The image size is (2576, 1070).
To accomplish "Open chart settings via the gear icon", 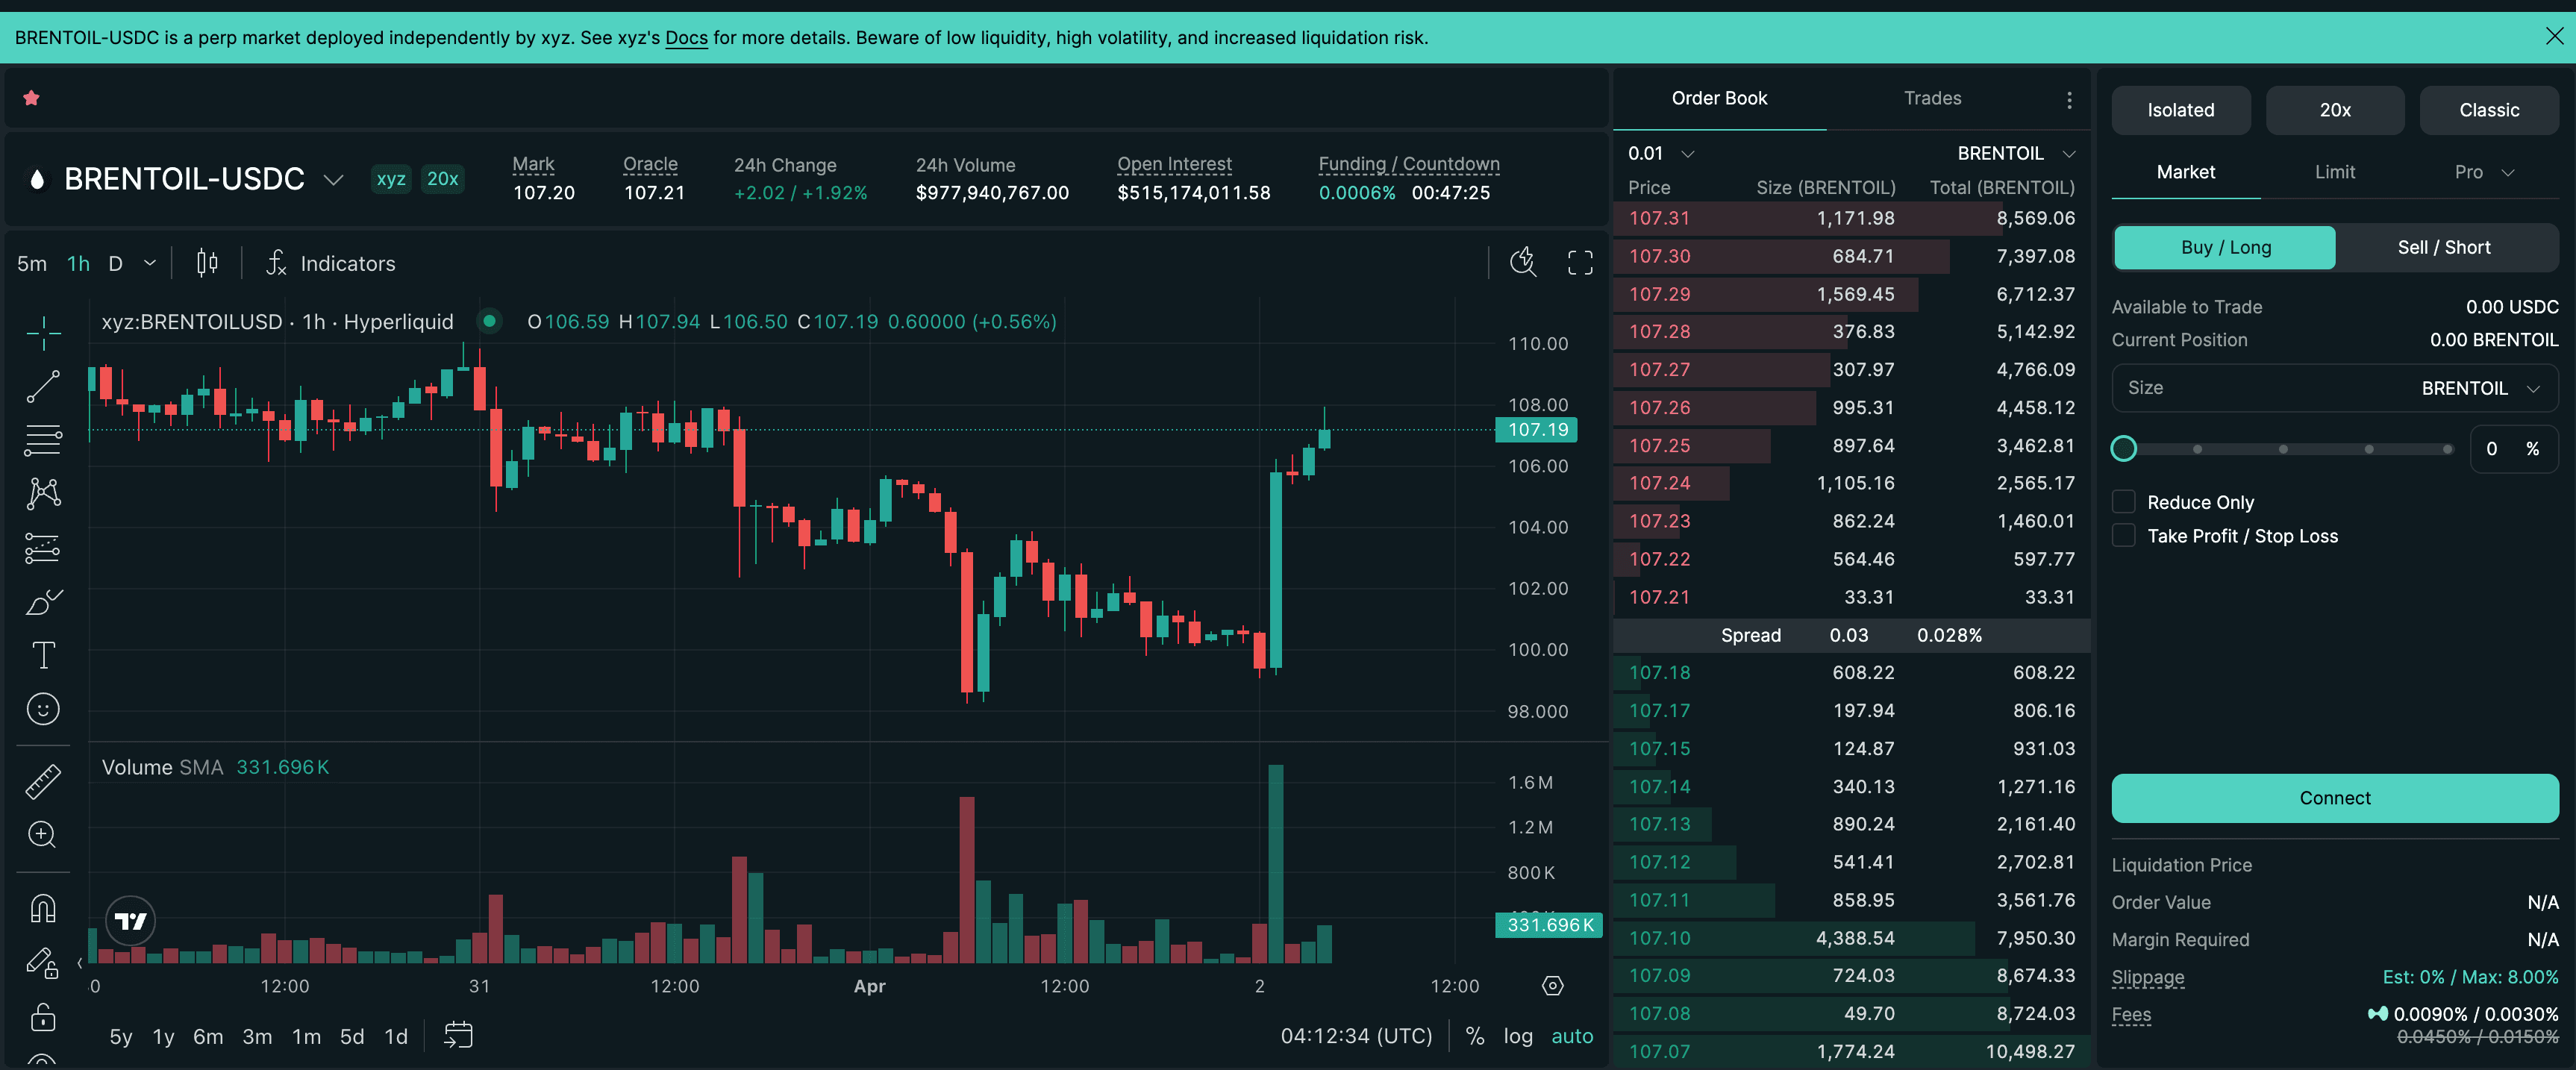I will click(1552, 985).
